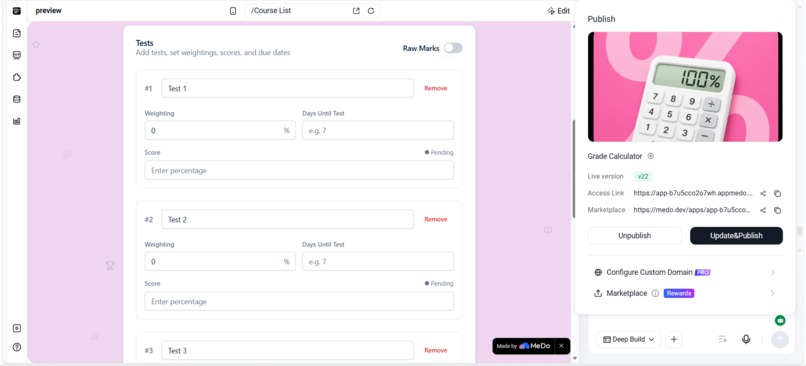Open the Deep Build mode dropdown
Screen dimensions: 806x366
pyautogui.click(x=629, y=339)
